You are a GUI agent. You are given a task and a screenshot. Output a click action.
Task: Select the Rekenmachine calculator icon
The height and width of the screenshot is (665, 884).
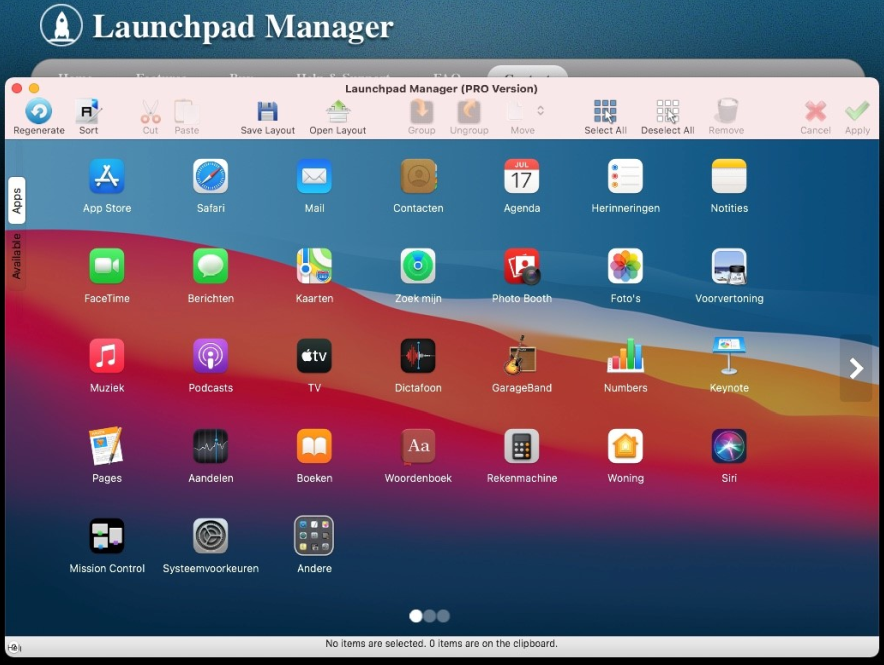521,446
